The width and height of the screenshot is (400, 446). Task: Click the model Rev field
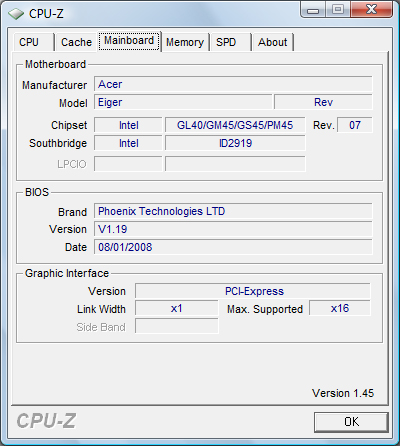pos(323,102)
